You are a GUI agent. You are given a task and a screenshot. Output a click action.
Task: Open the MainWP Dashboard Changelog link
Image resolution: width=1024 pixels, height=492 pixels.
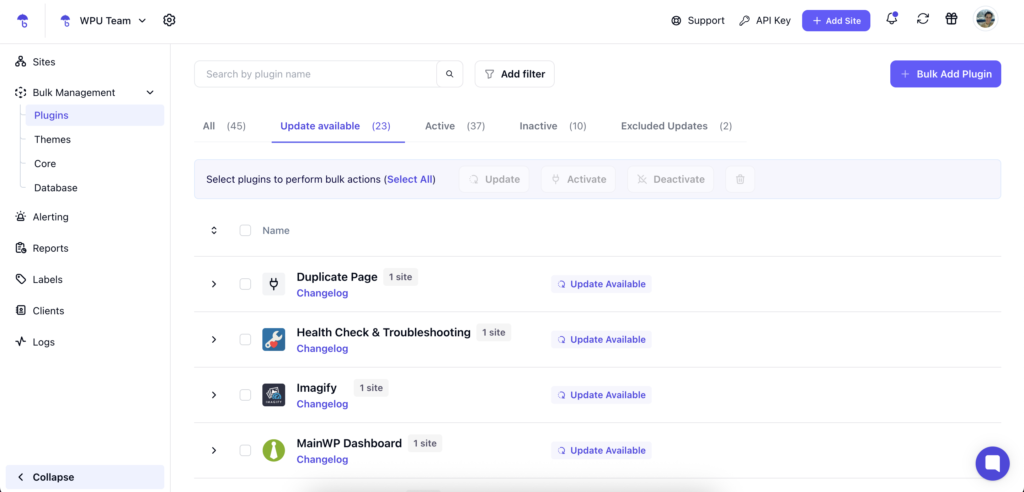point(322,460)
